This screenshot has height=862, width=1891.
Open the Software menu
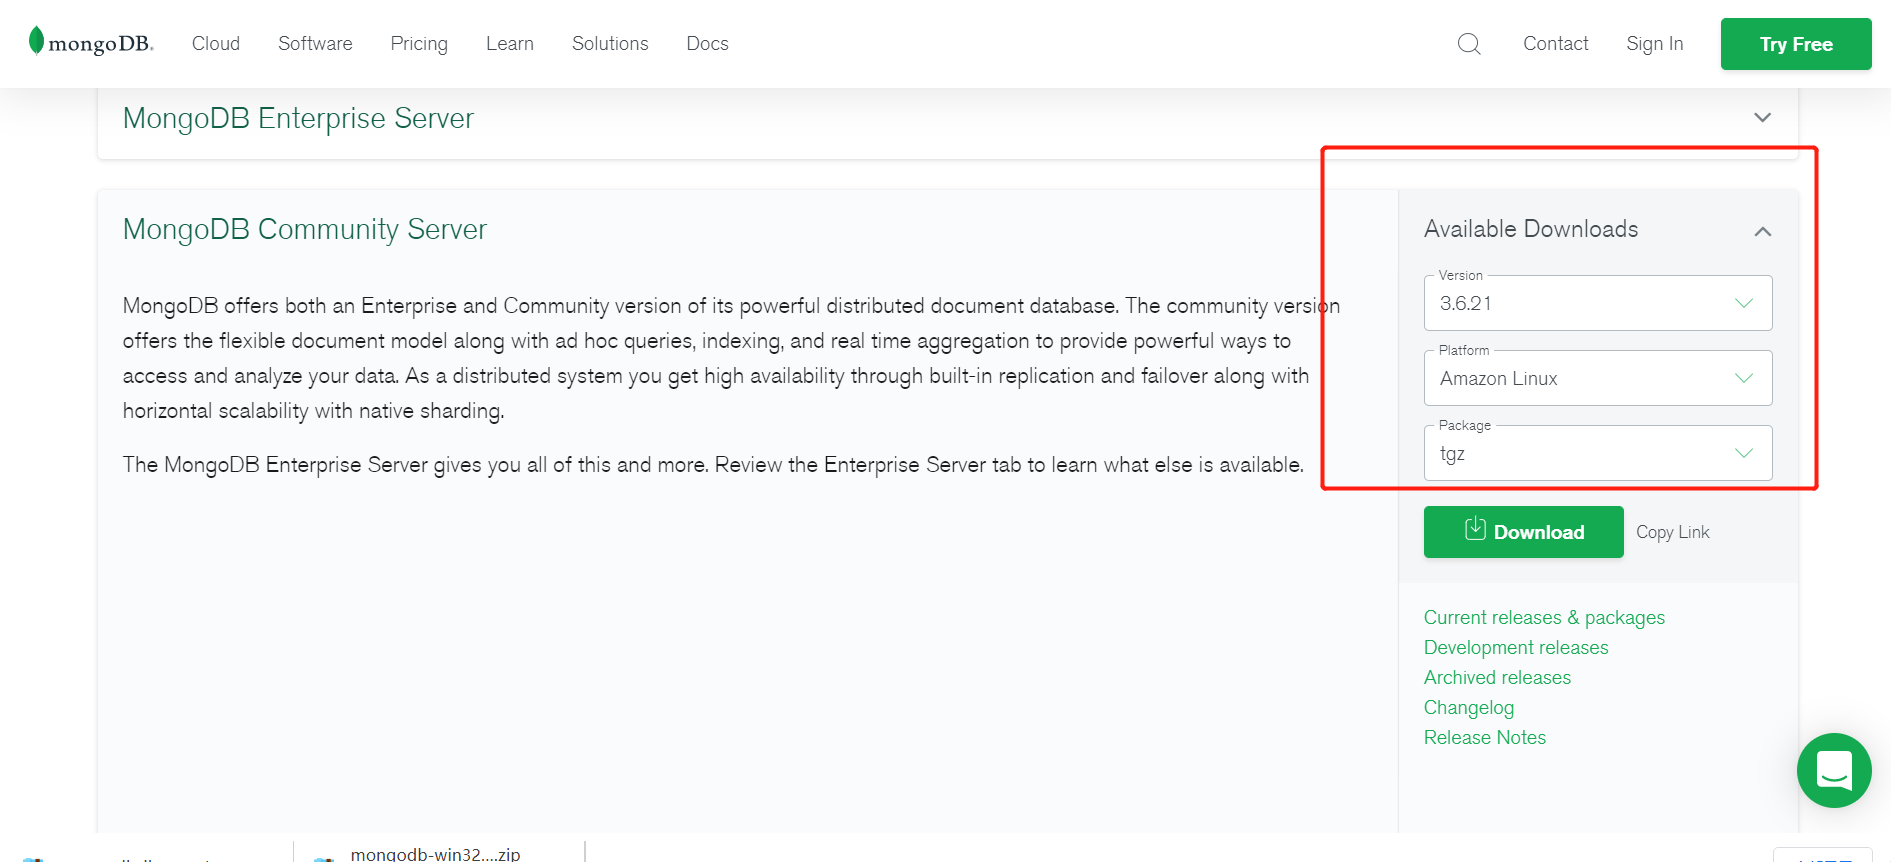coord(315,44)
